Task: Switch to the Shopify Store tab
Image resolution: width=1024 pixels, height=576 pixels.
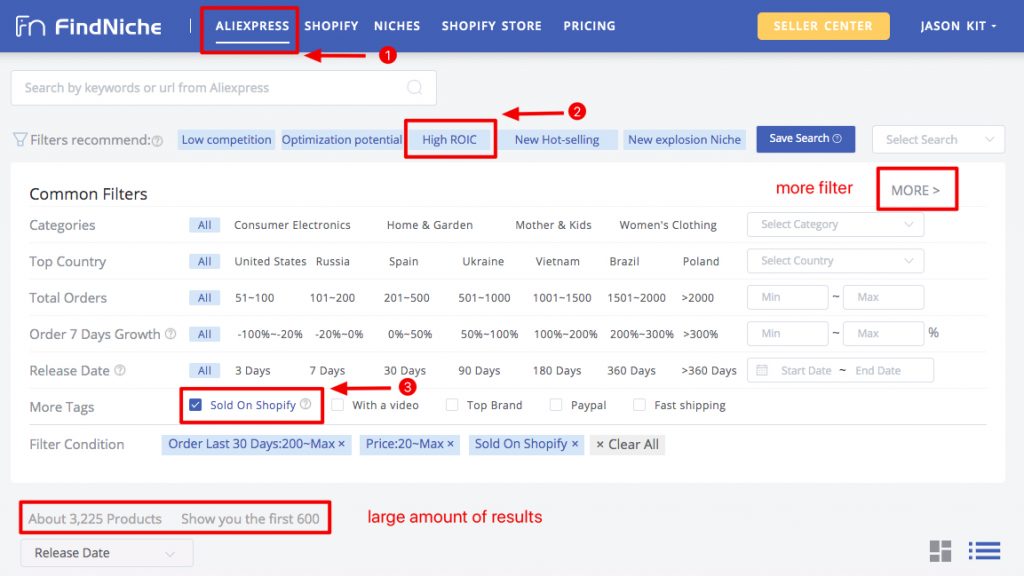Action: (492, 26)
